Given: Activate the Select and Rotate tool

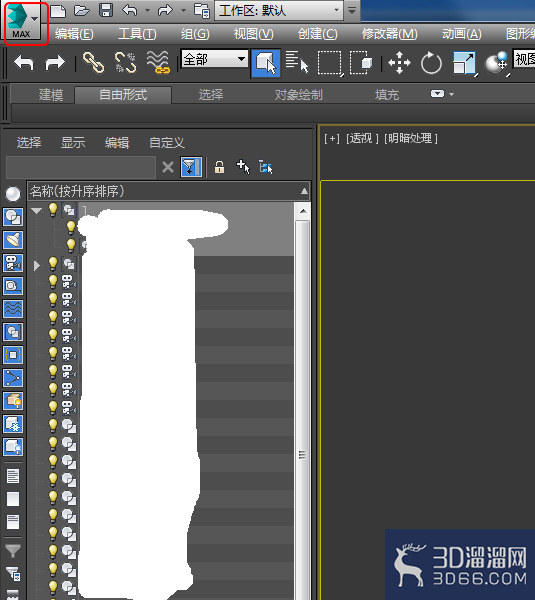Looking at the screenshot, I should coord(431,63).
